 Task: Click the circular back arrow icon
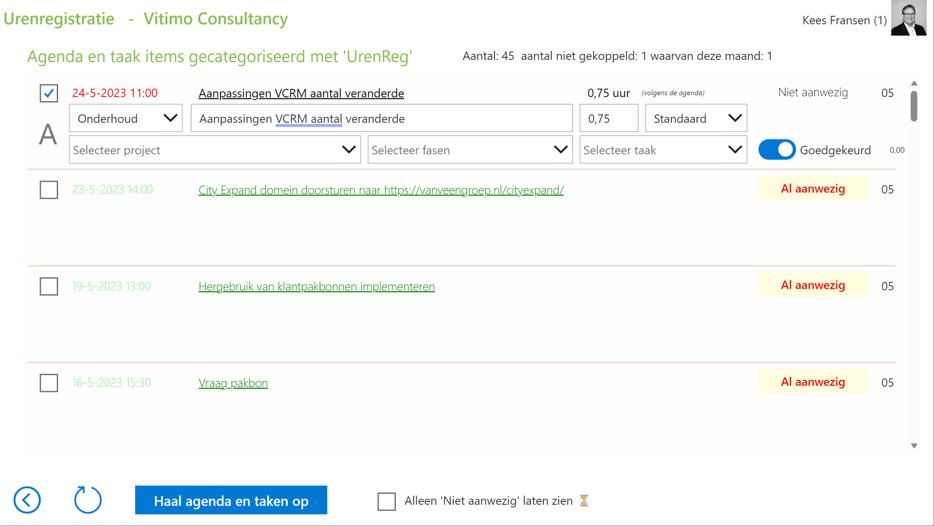coord(27,500)
